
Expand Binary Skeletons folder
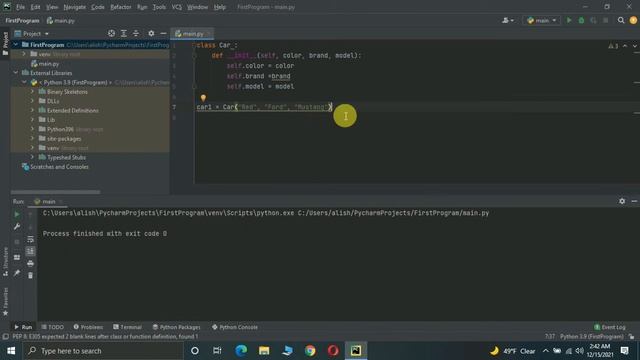(32, 91)
